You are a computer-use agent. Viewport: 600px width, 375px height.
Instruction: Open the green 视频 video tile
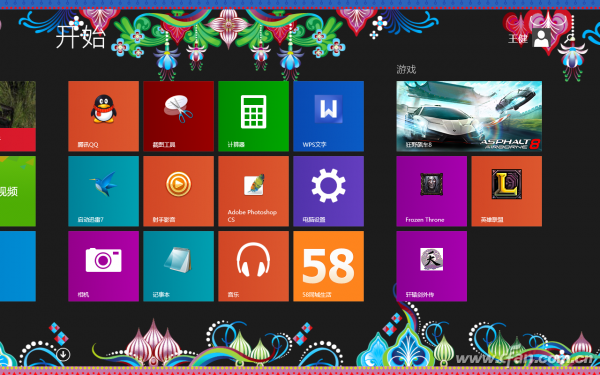tap(18, 191)
